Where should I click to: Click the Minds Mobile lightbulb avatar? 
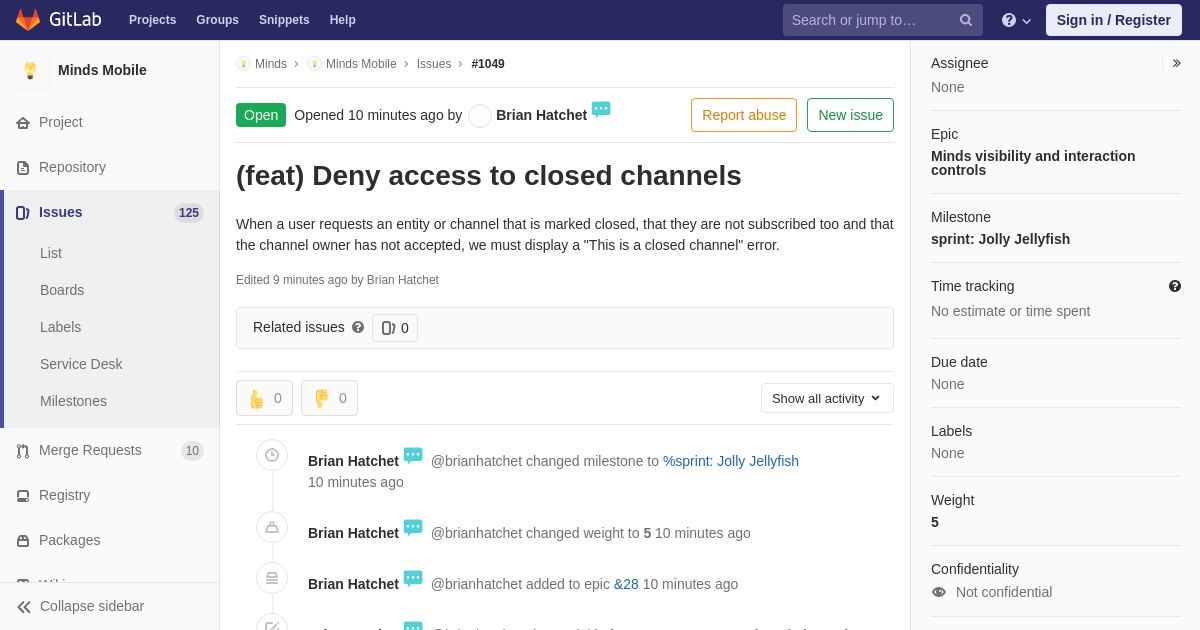coord(30,70)
